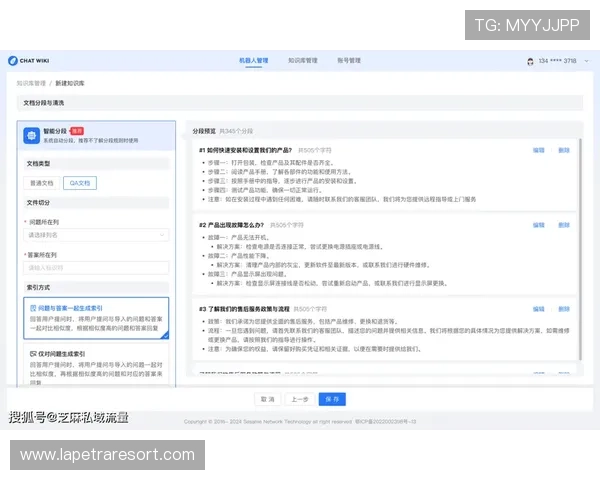Screen dimensions: 600x480
Task: Click the 故障一：产品无法开机 line
Action: tap(238, 238)
